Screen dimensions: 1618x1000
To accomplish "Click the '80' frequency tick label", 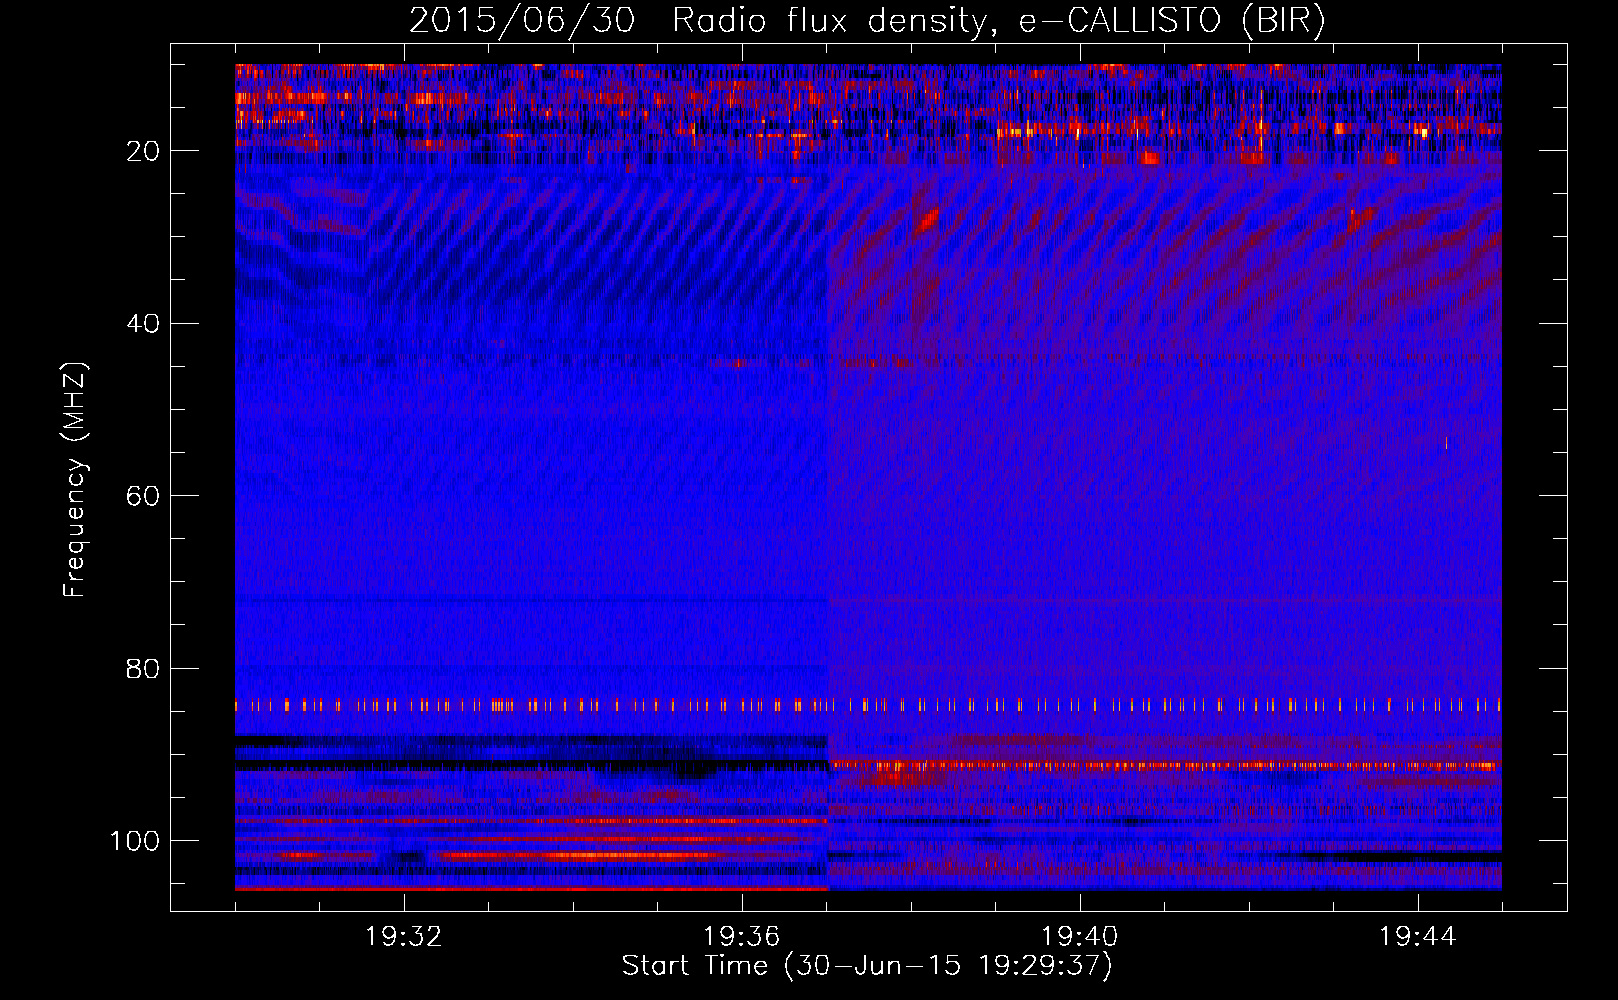I will click(144, 668).
